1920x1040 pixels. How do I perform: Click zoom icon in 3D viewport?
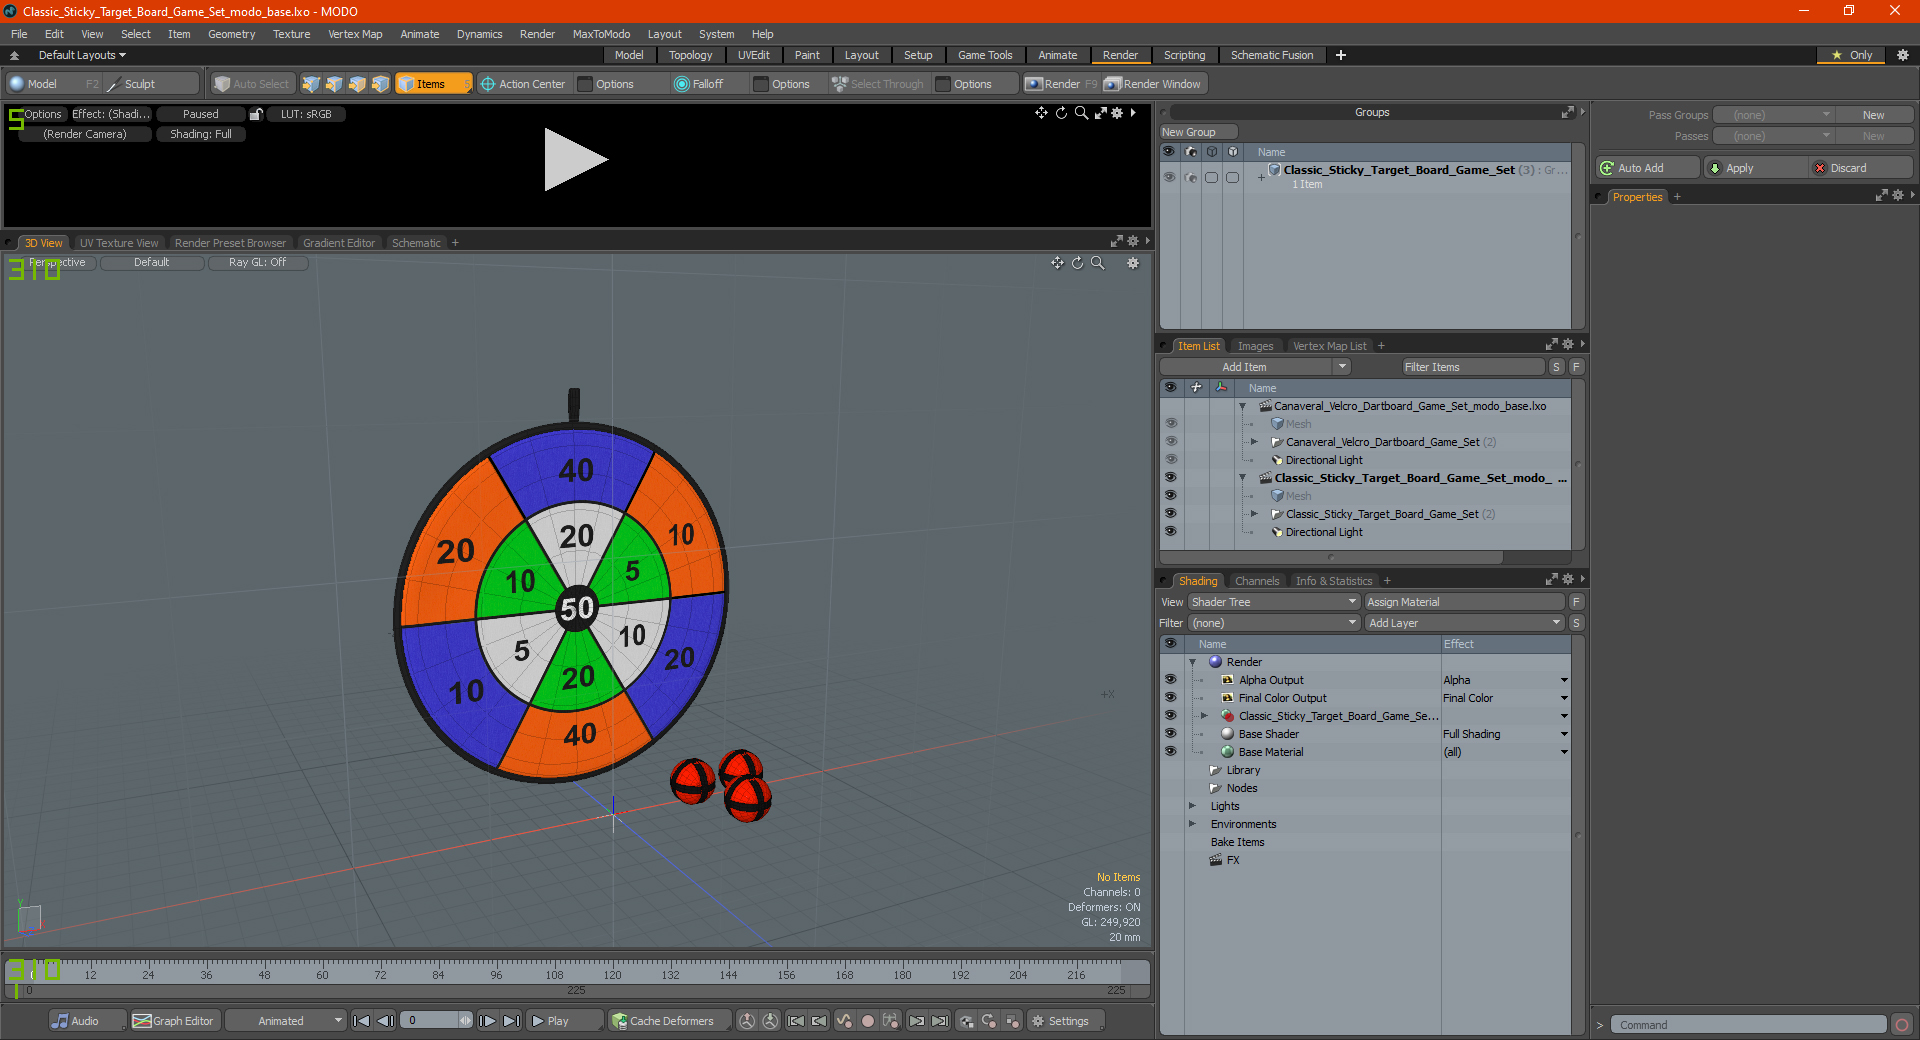1097,263
